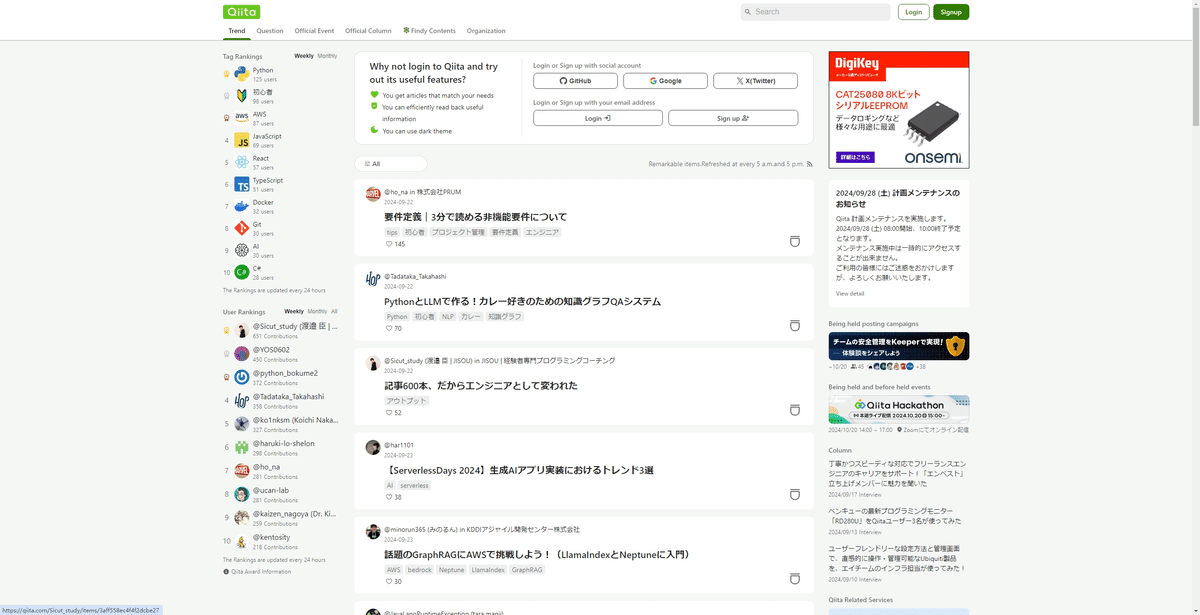Open the All feed filter dropdown
The height and width of the screenshot is (615, 1200).
click(x=390, y=164)
